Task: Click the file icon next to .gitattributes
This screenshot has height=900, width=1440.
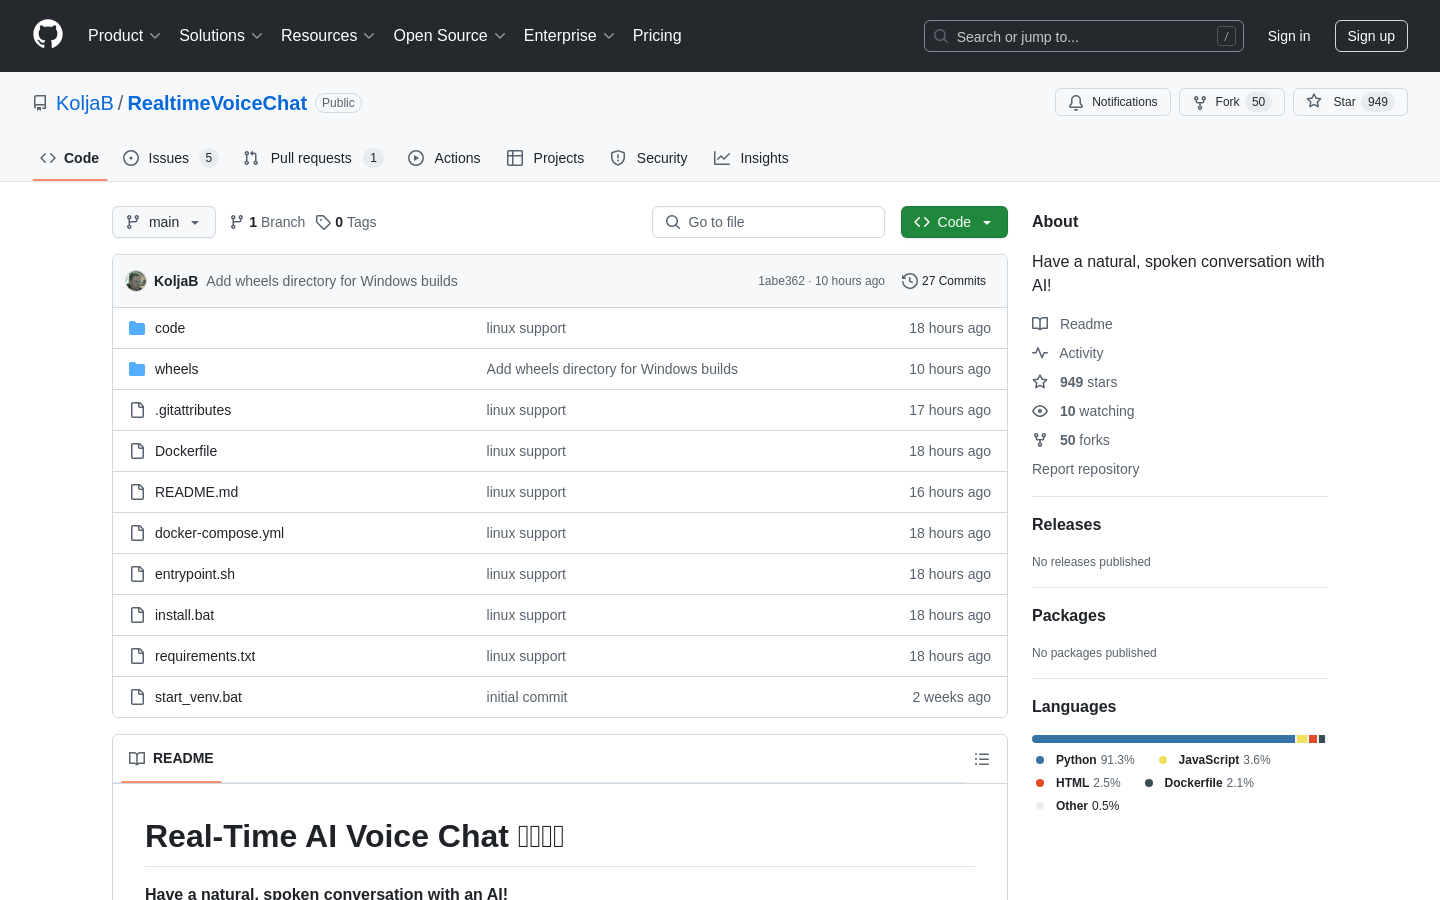Action: (137, 410)
